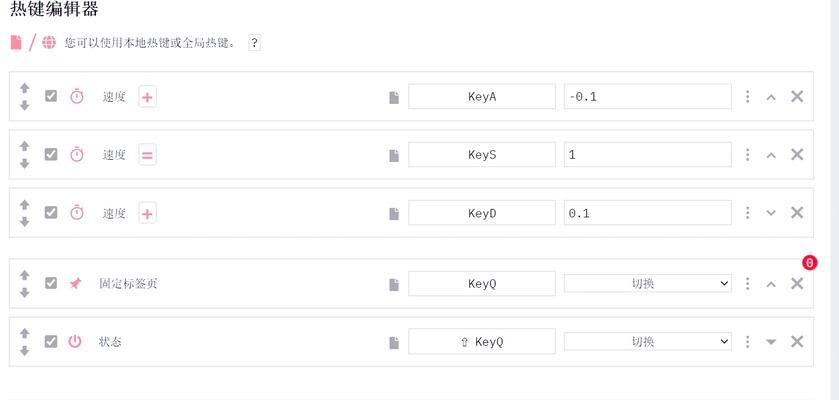
Task: Click the plus operator button in KeyD row
Action: (x=147, y=214)
